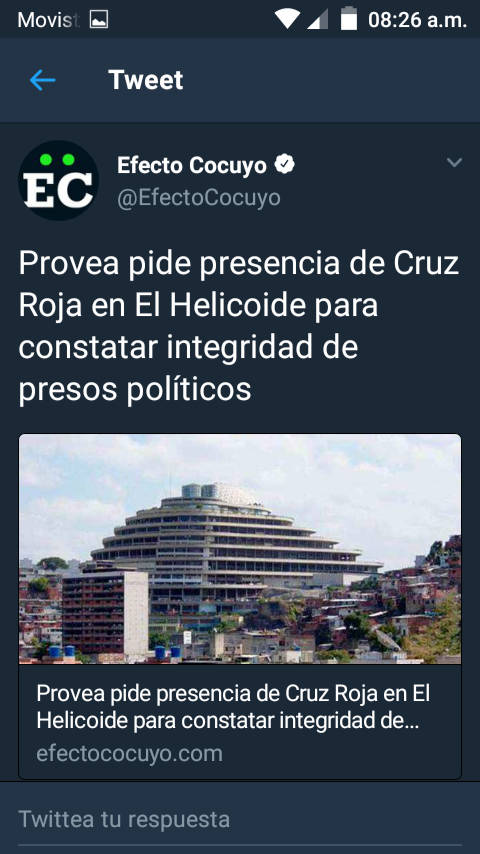This screenshot has width=480, height=854.
Task: Tap the blue back arrow
Action: tap(42, 81)
